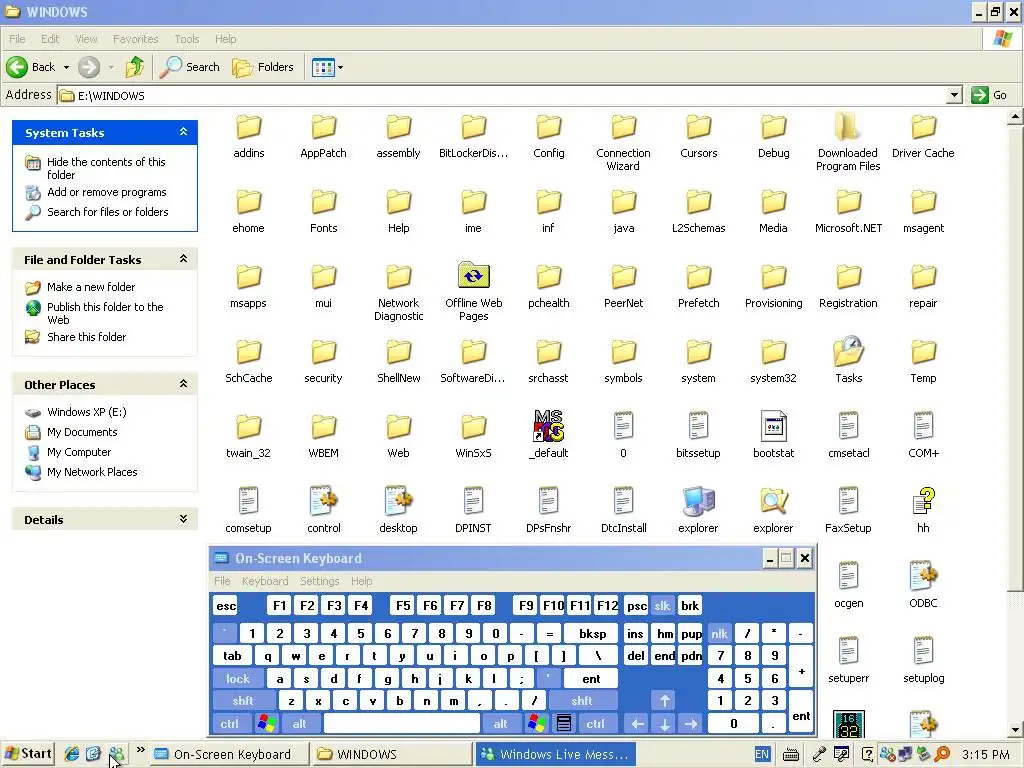Viewport: 1024px width, 768px height.
Task: Click Add or remove programs link
Action: coord(106,192)
